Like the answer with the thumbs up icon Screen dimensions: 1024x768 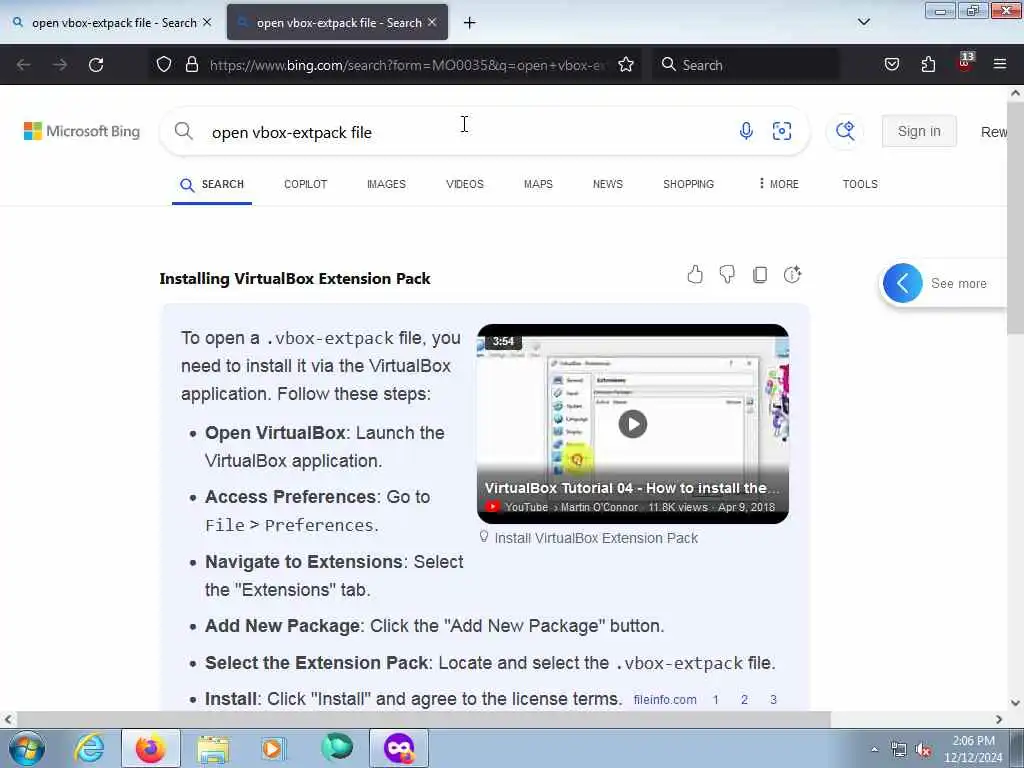tap(695, 274)
